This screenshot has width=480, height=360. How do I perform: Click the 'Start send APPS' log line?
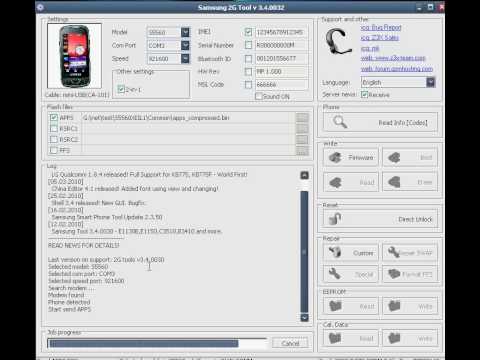coord(69,309)
